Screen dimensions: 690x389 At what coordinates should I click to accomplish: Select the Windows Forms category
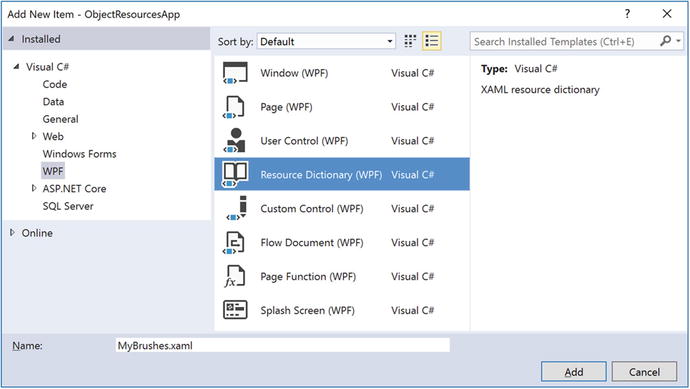coord(80,154)
